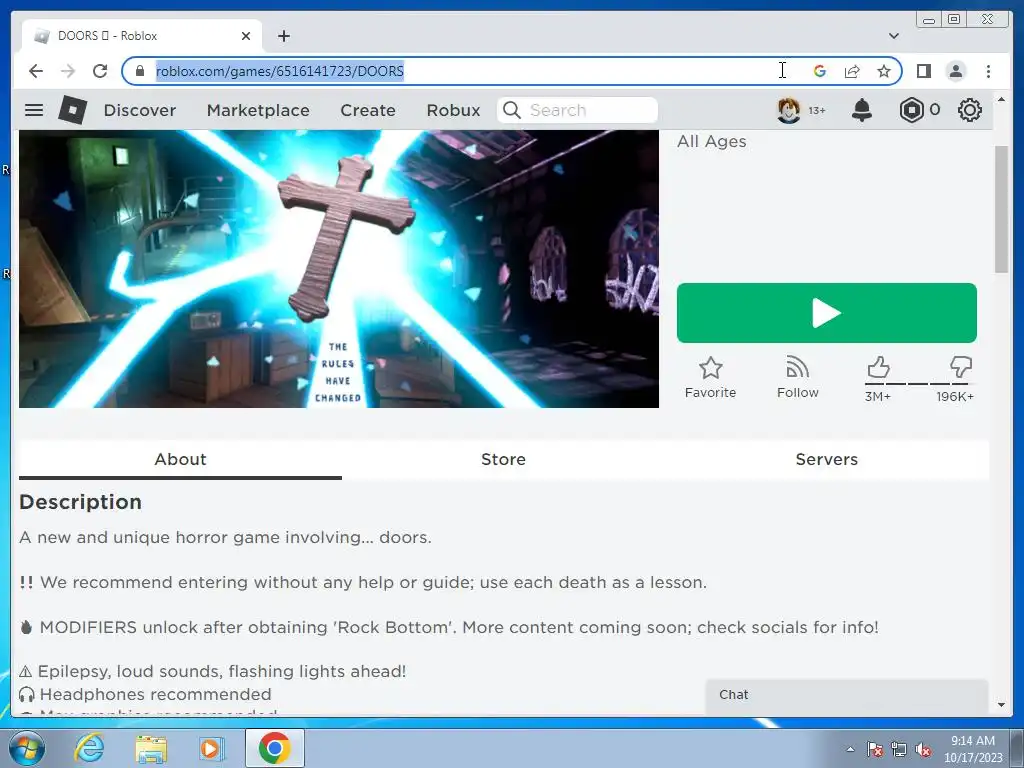Bookmark this page with star
1024x768 pixels.
tap(884, 71)
